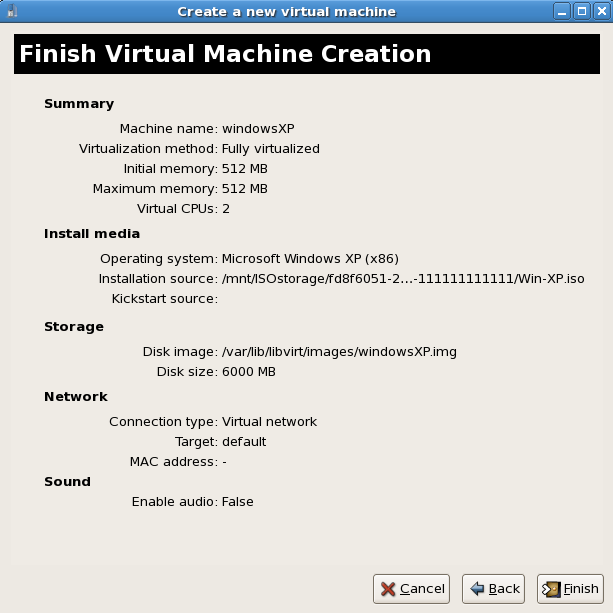Click the Fully virtualized method value
The height and width of the screenshot is (613, 613).
tap(271, 149)
